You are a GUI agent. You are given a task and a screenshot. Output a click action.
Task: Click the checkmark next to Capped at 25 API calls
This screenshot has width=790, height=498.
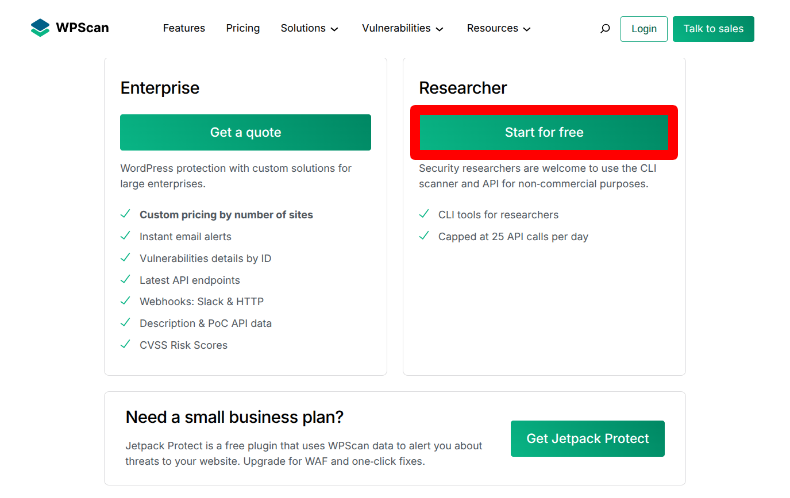click(x=424, y=236)
